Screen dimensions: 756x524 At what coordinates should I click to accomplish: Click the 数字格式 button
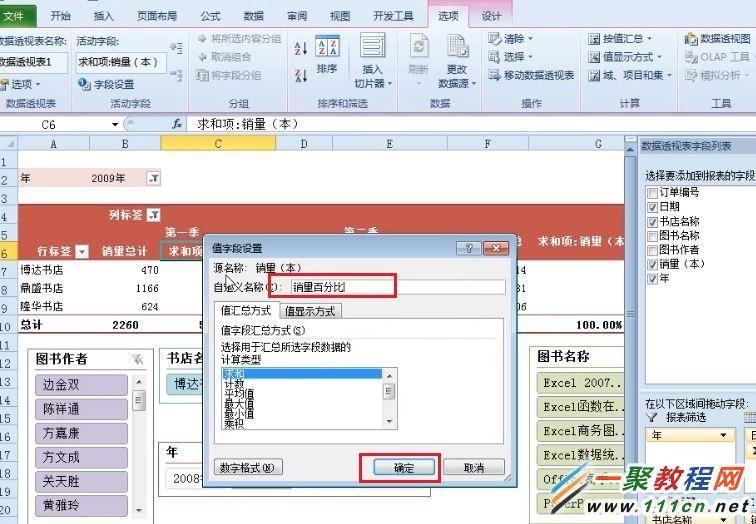250,467
